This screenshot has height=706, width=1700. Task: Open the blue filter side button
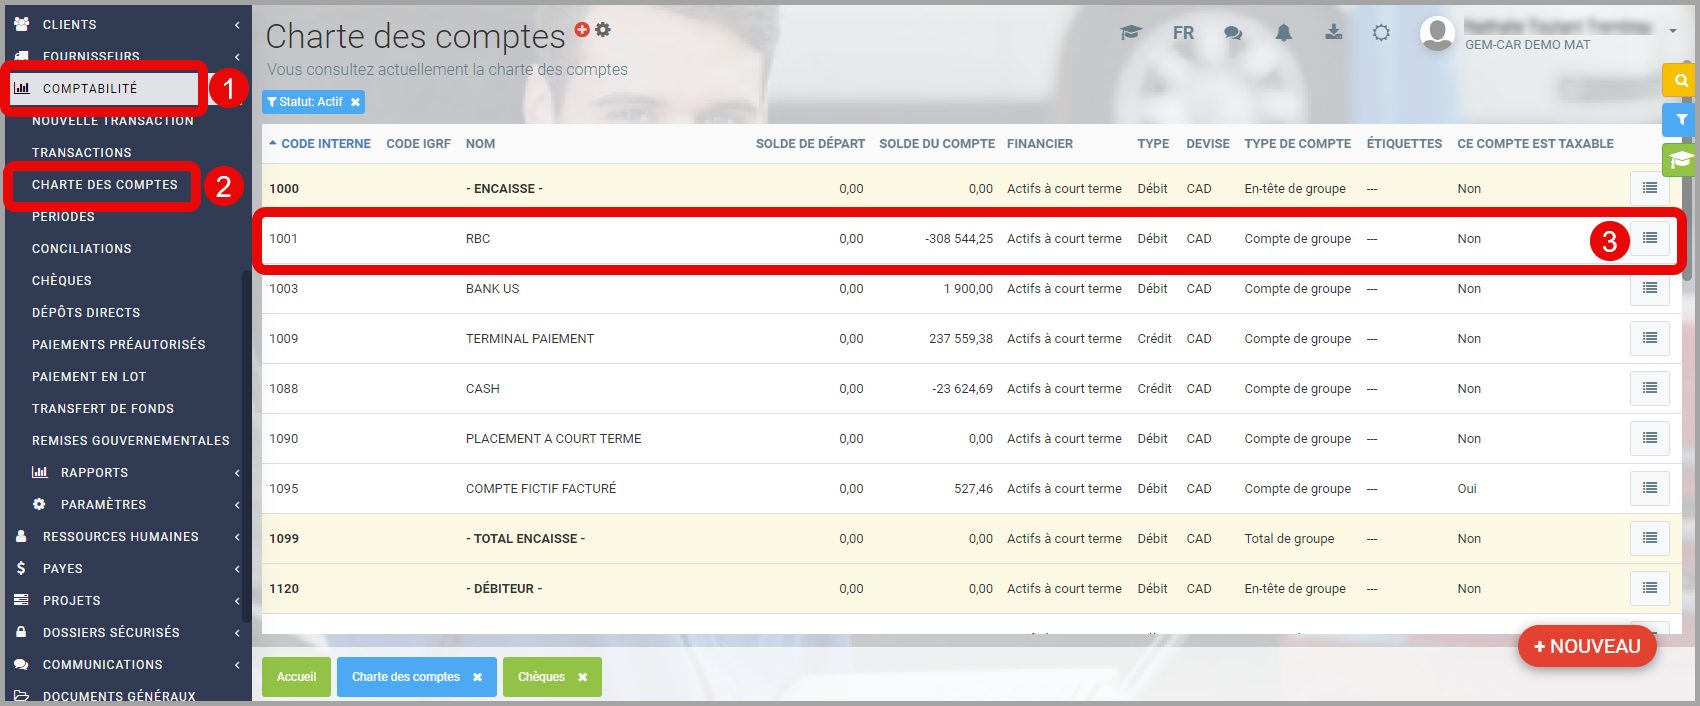[1681, 120]
